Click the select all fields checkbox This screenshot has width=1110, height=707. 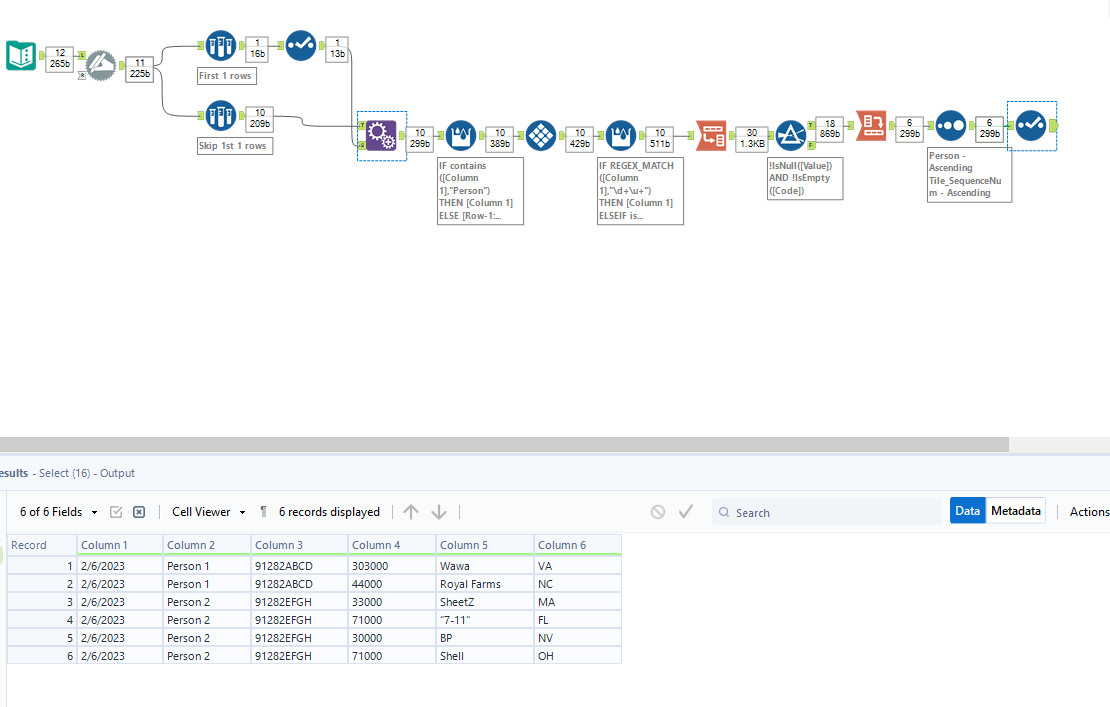click(x=116, y=511)
